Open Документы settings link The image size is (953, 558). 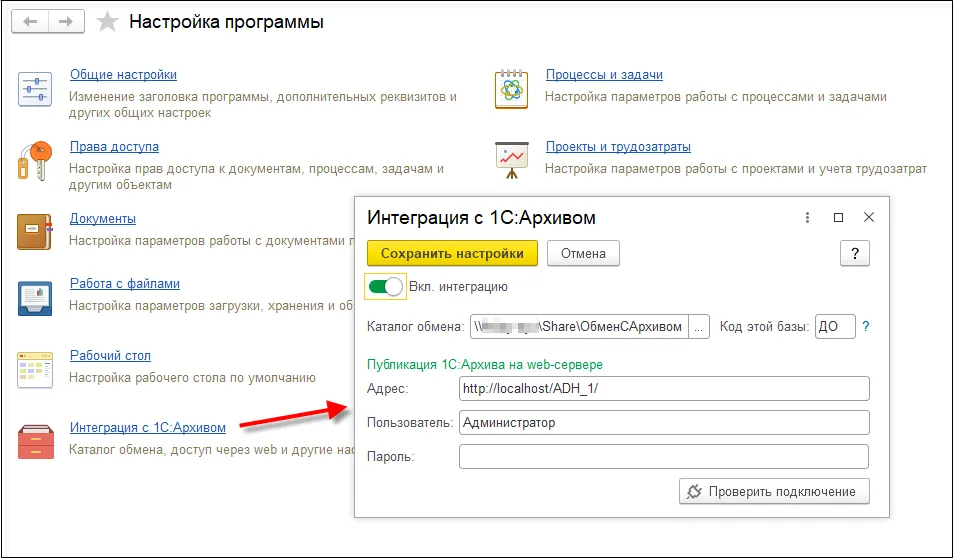pyautogui.click(x=103, y=218)
